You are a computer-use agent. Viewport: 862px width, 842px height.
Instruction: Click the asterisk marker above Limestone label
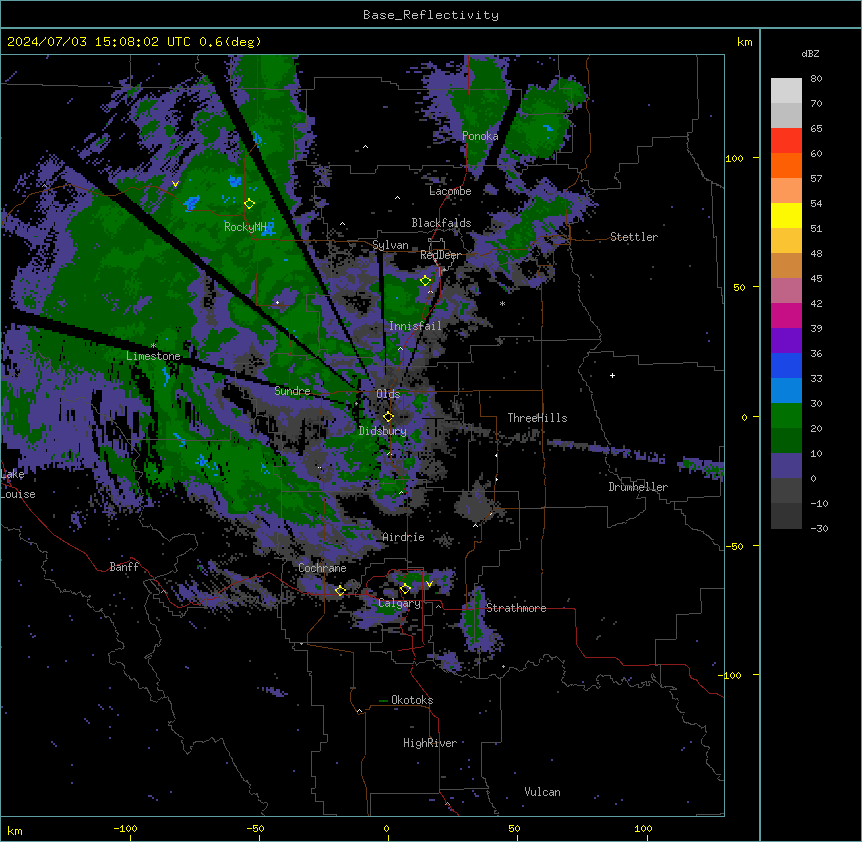[153, 346]
